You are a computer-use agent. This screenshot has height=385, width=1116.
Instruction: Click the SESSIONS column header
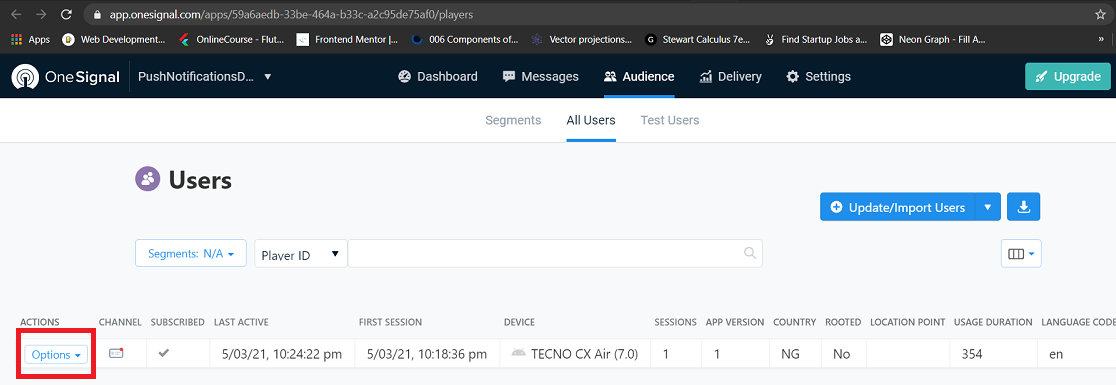pos(675,322)
